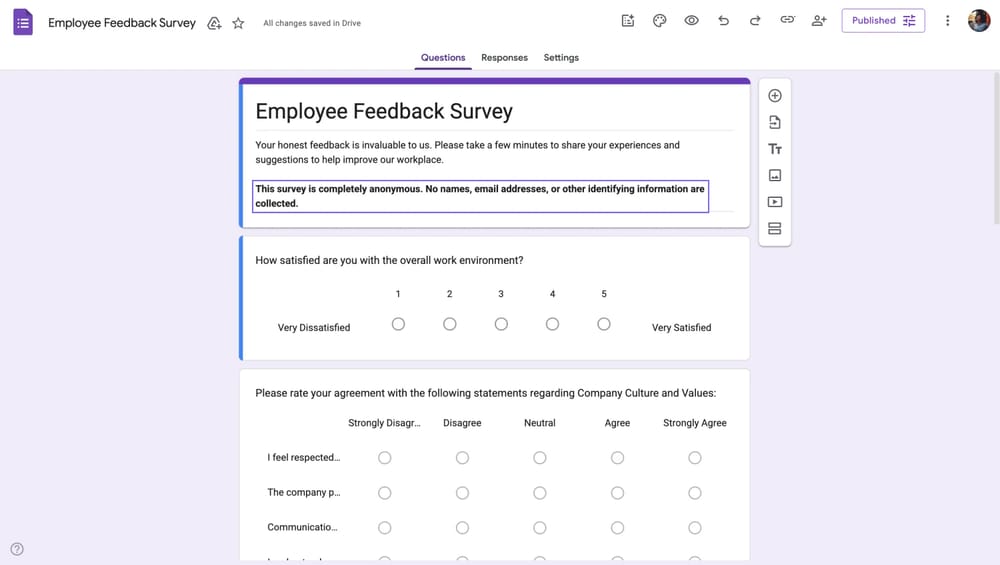Copy responder link via link icon
The image size is (1000, 565).
point(787,21)
